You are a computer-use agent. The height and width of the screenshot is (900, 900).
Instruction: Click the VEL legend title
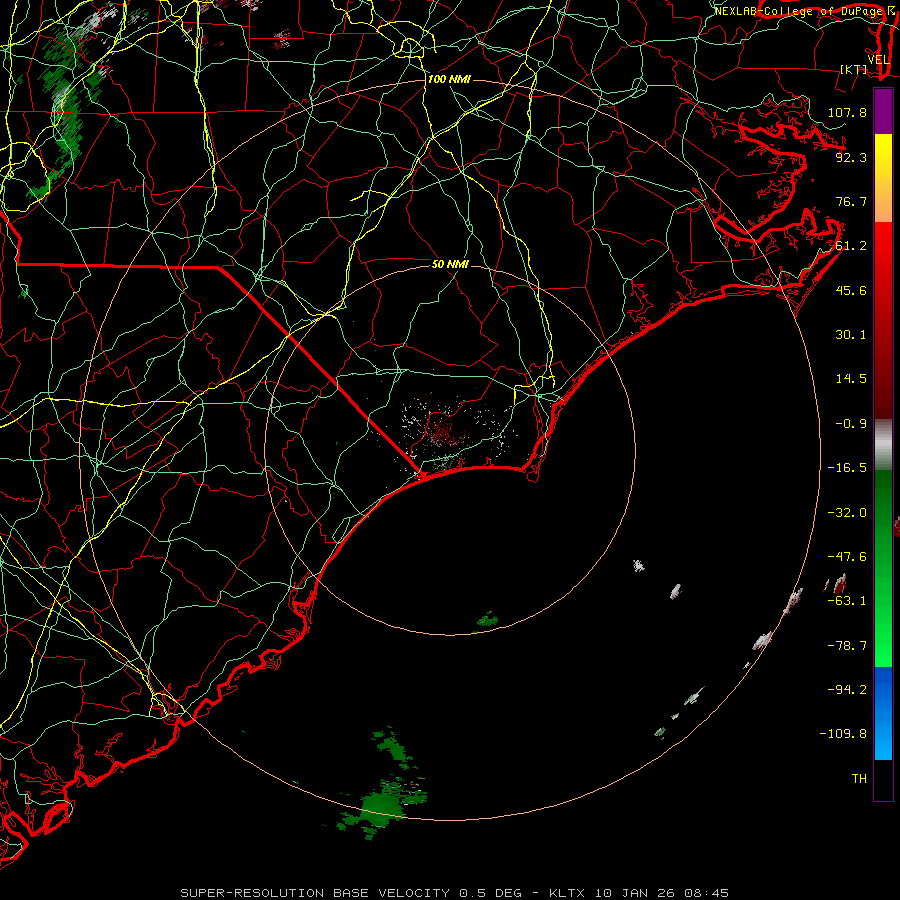tap(879, 60)
